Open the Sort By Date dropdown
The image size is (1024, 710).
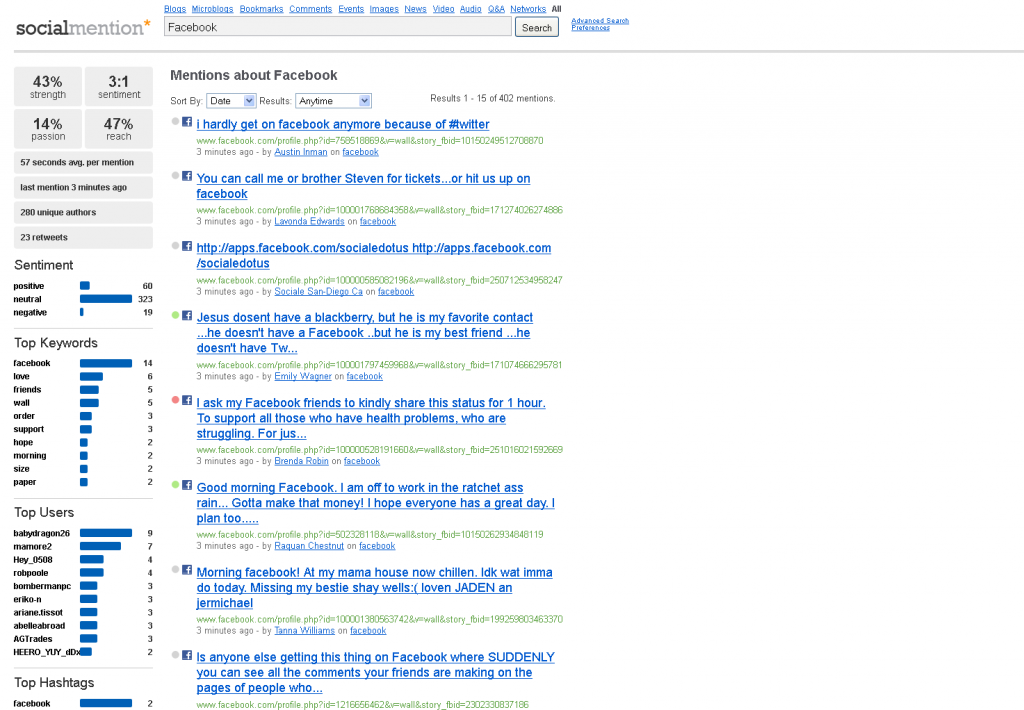point(231,101)
